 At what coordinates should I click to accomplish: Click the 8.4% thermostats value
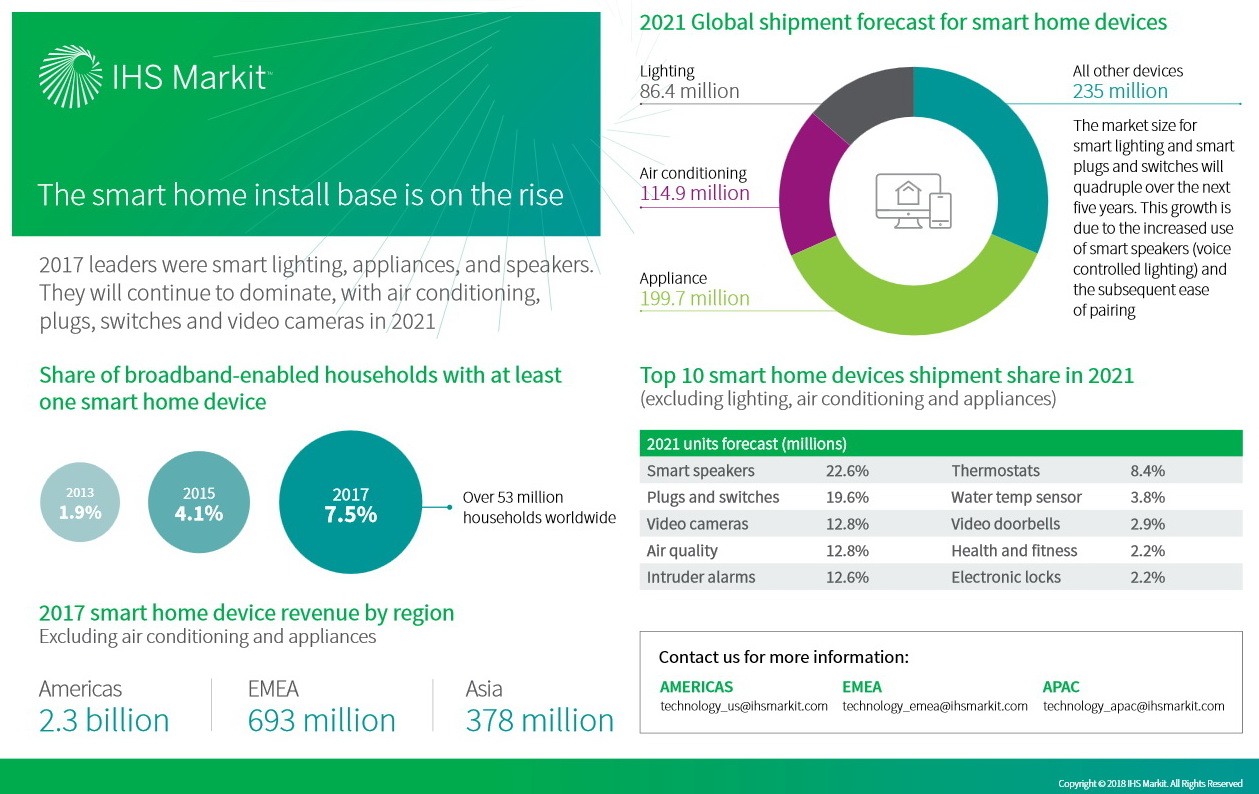coord(1147,470)
